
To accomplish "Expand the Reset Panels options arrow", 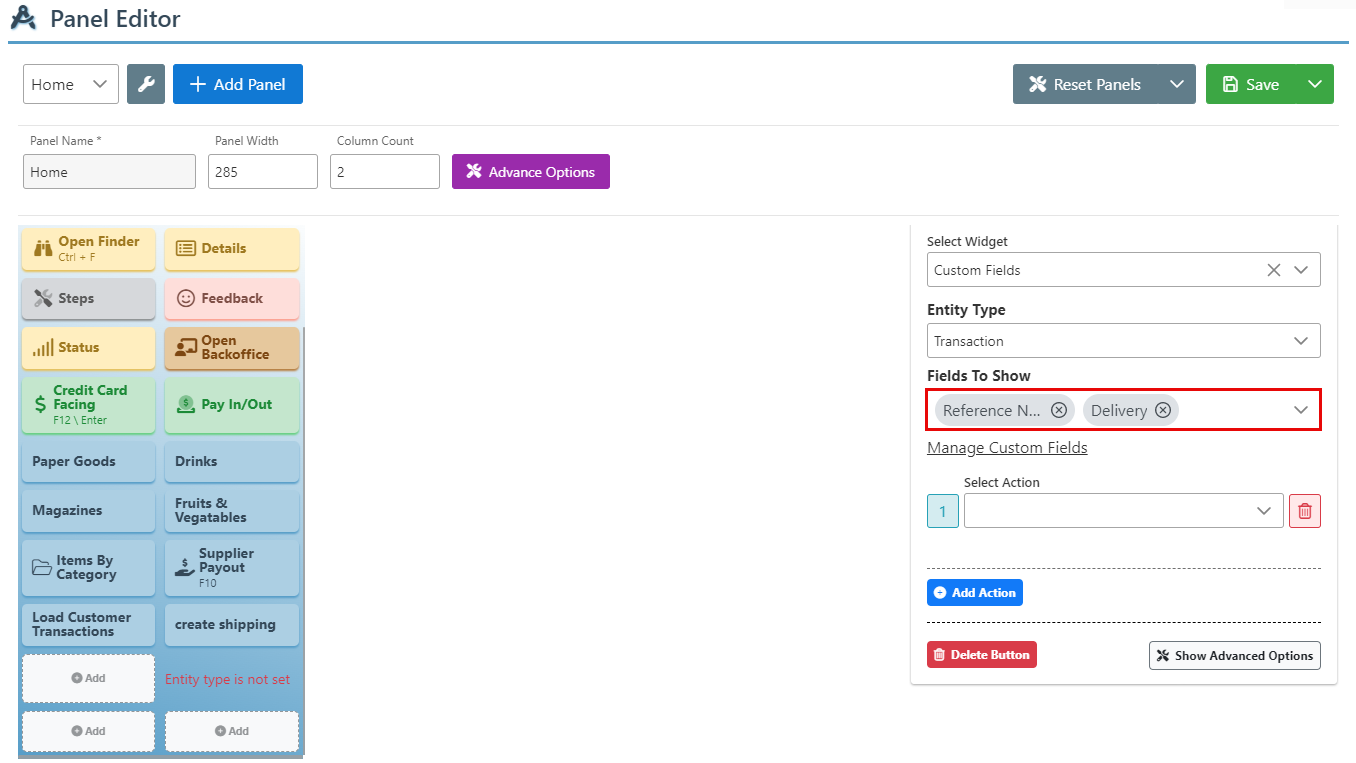I will 1176,85.
